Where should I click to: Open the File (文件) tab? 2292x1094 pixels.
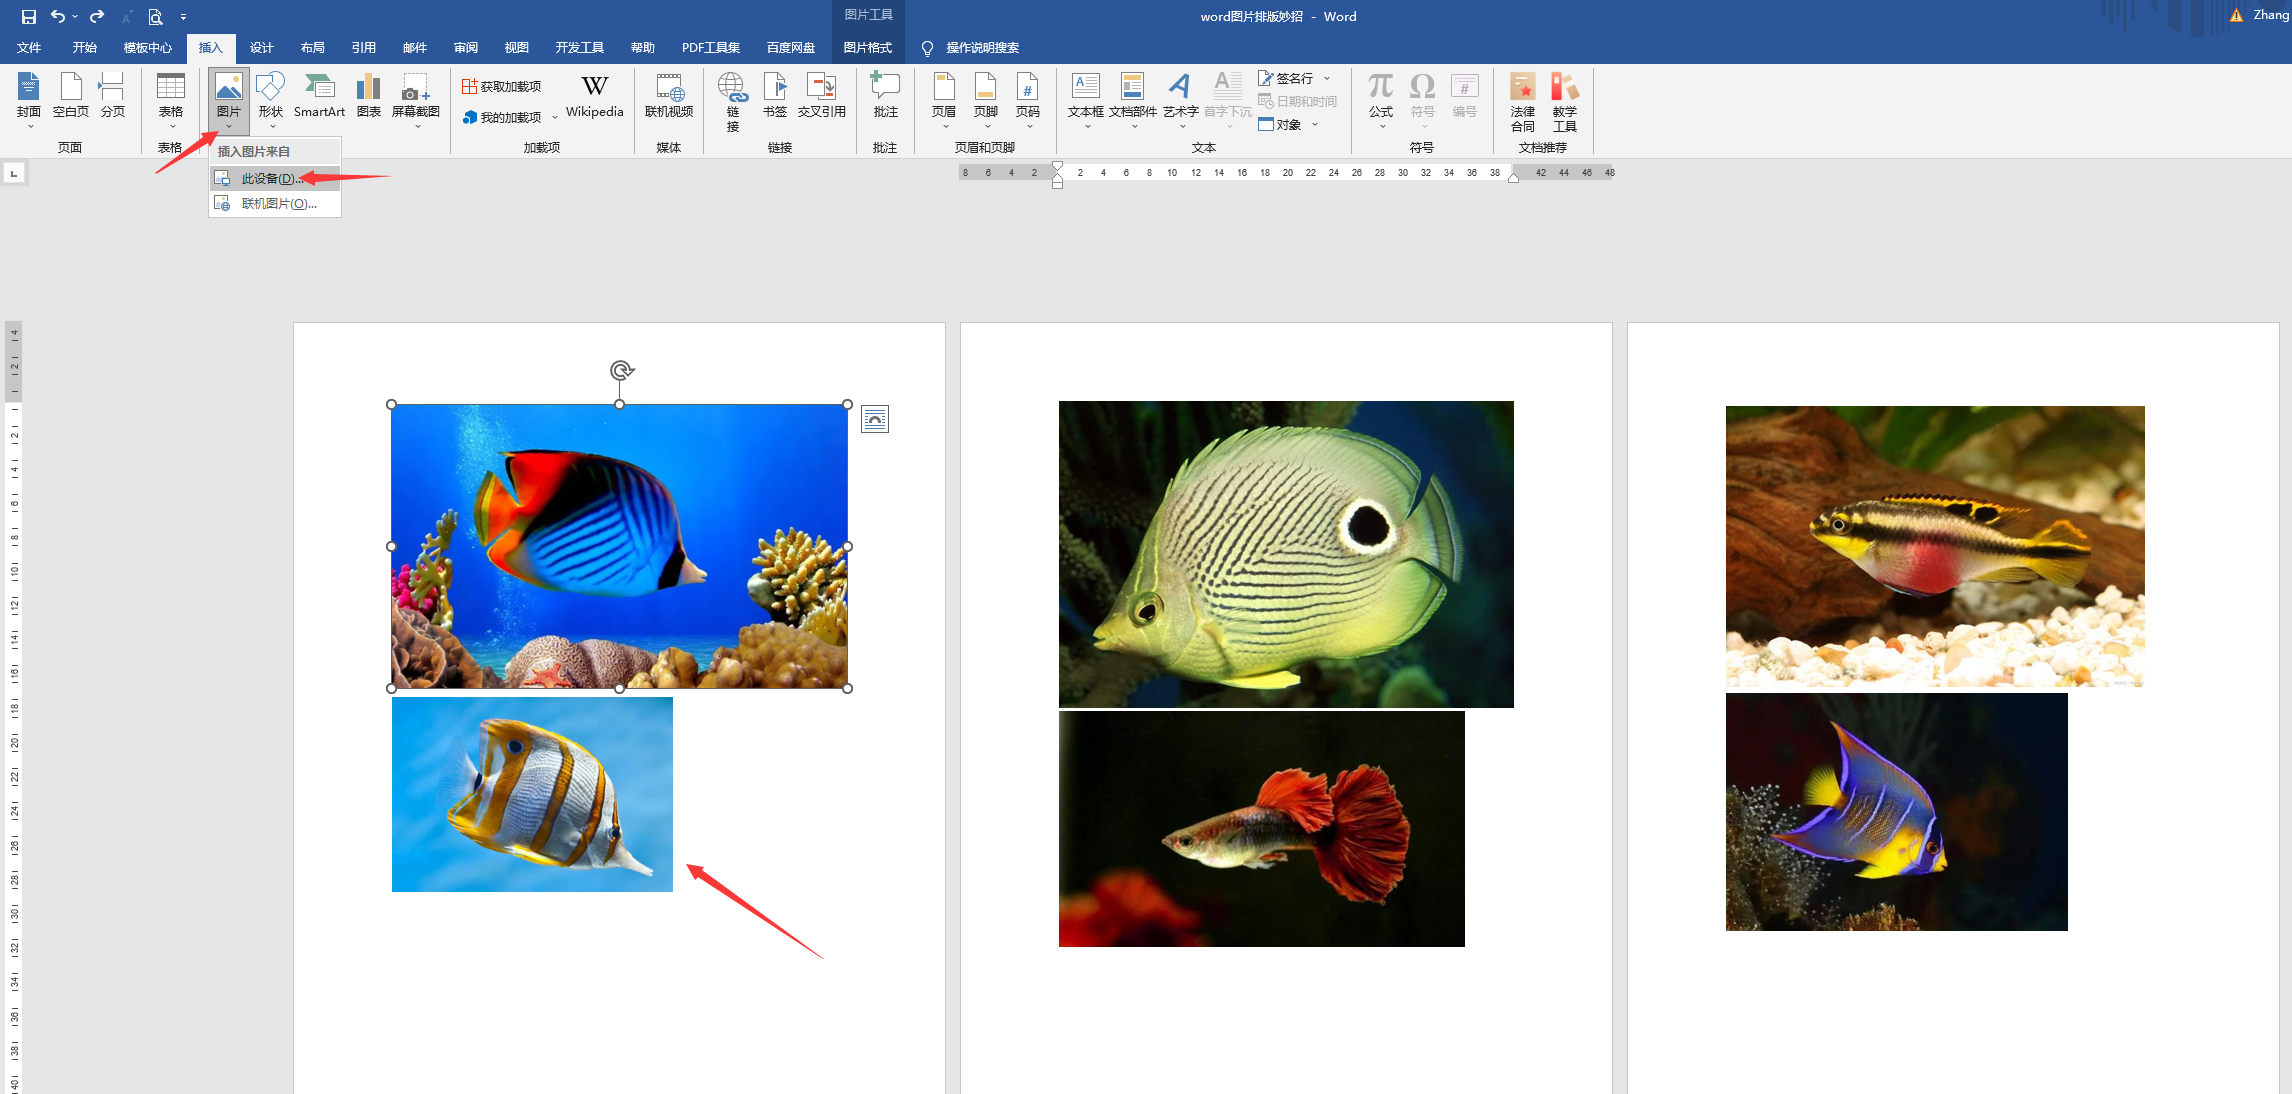tap(29, 48)
